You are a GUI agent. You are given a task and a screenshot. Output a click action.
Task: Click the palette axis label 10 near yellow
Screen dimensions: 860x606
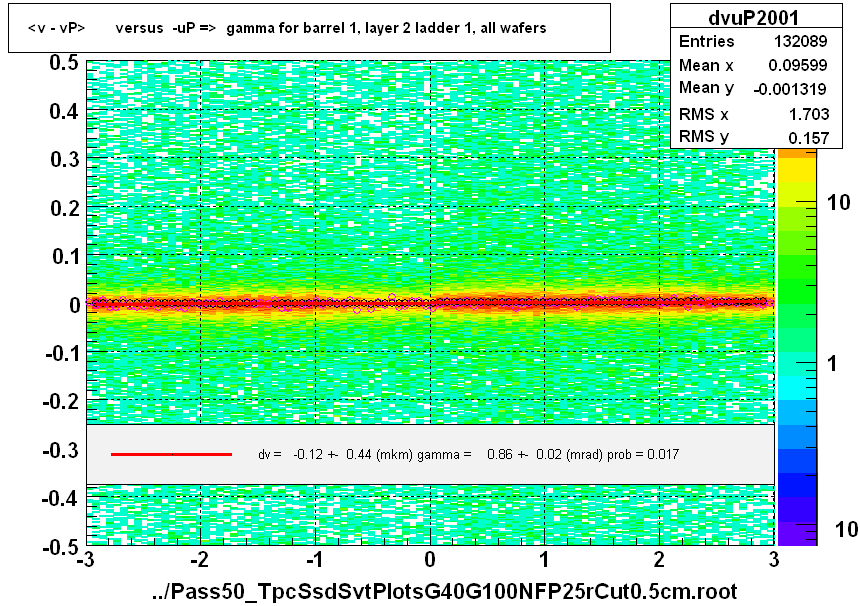(x=838, y=202)
